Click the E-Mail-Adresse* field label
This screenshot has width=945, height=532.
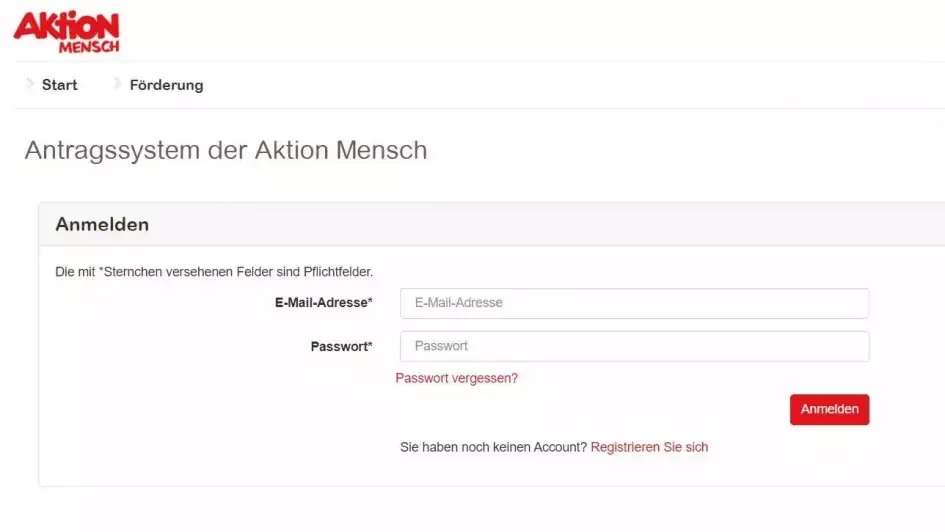click(x=324, y=302)
